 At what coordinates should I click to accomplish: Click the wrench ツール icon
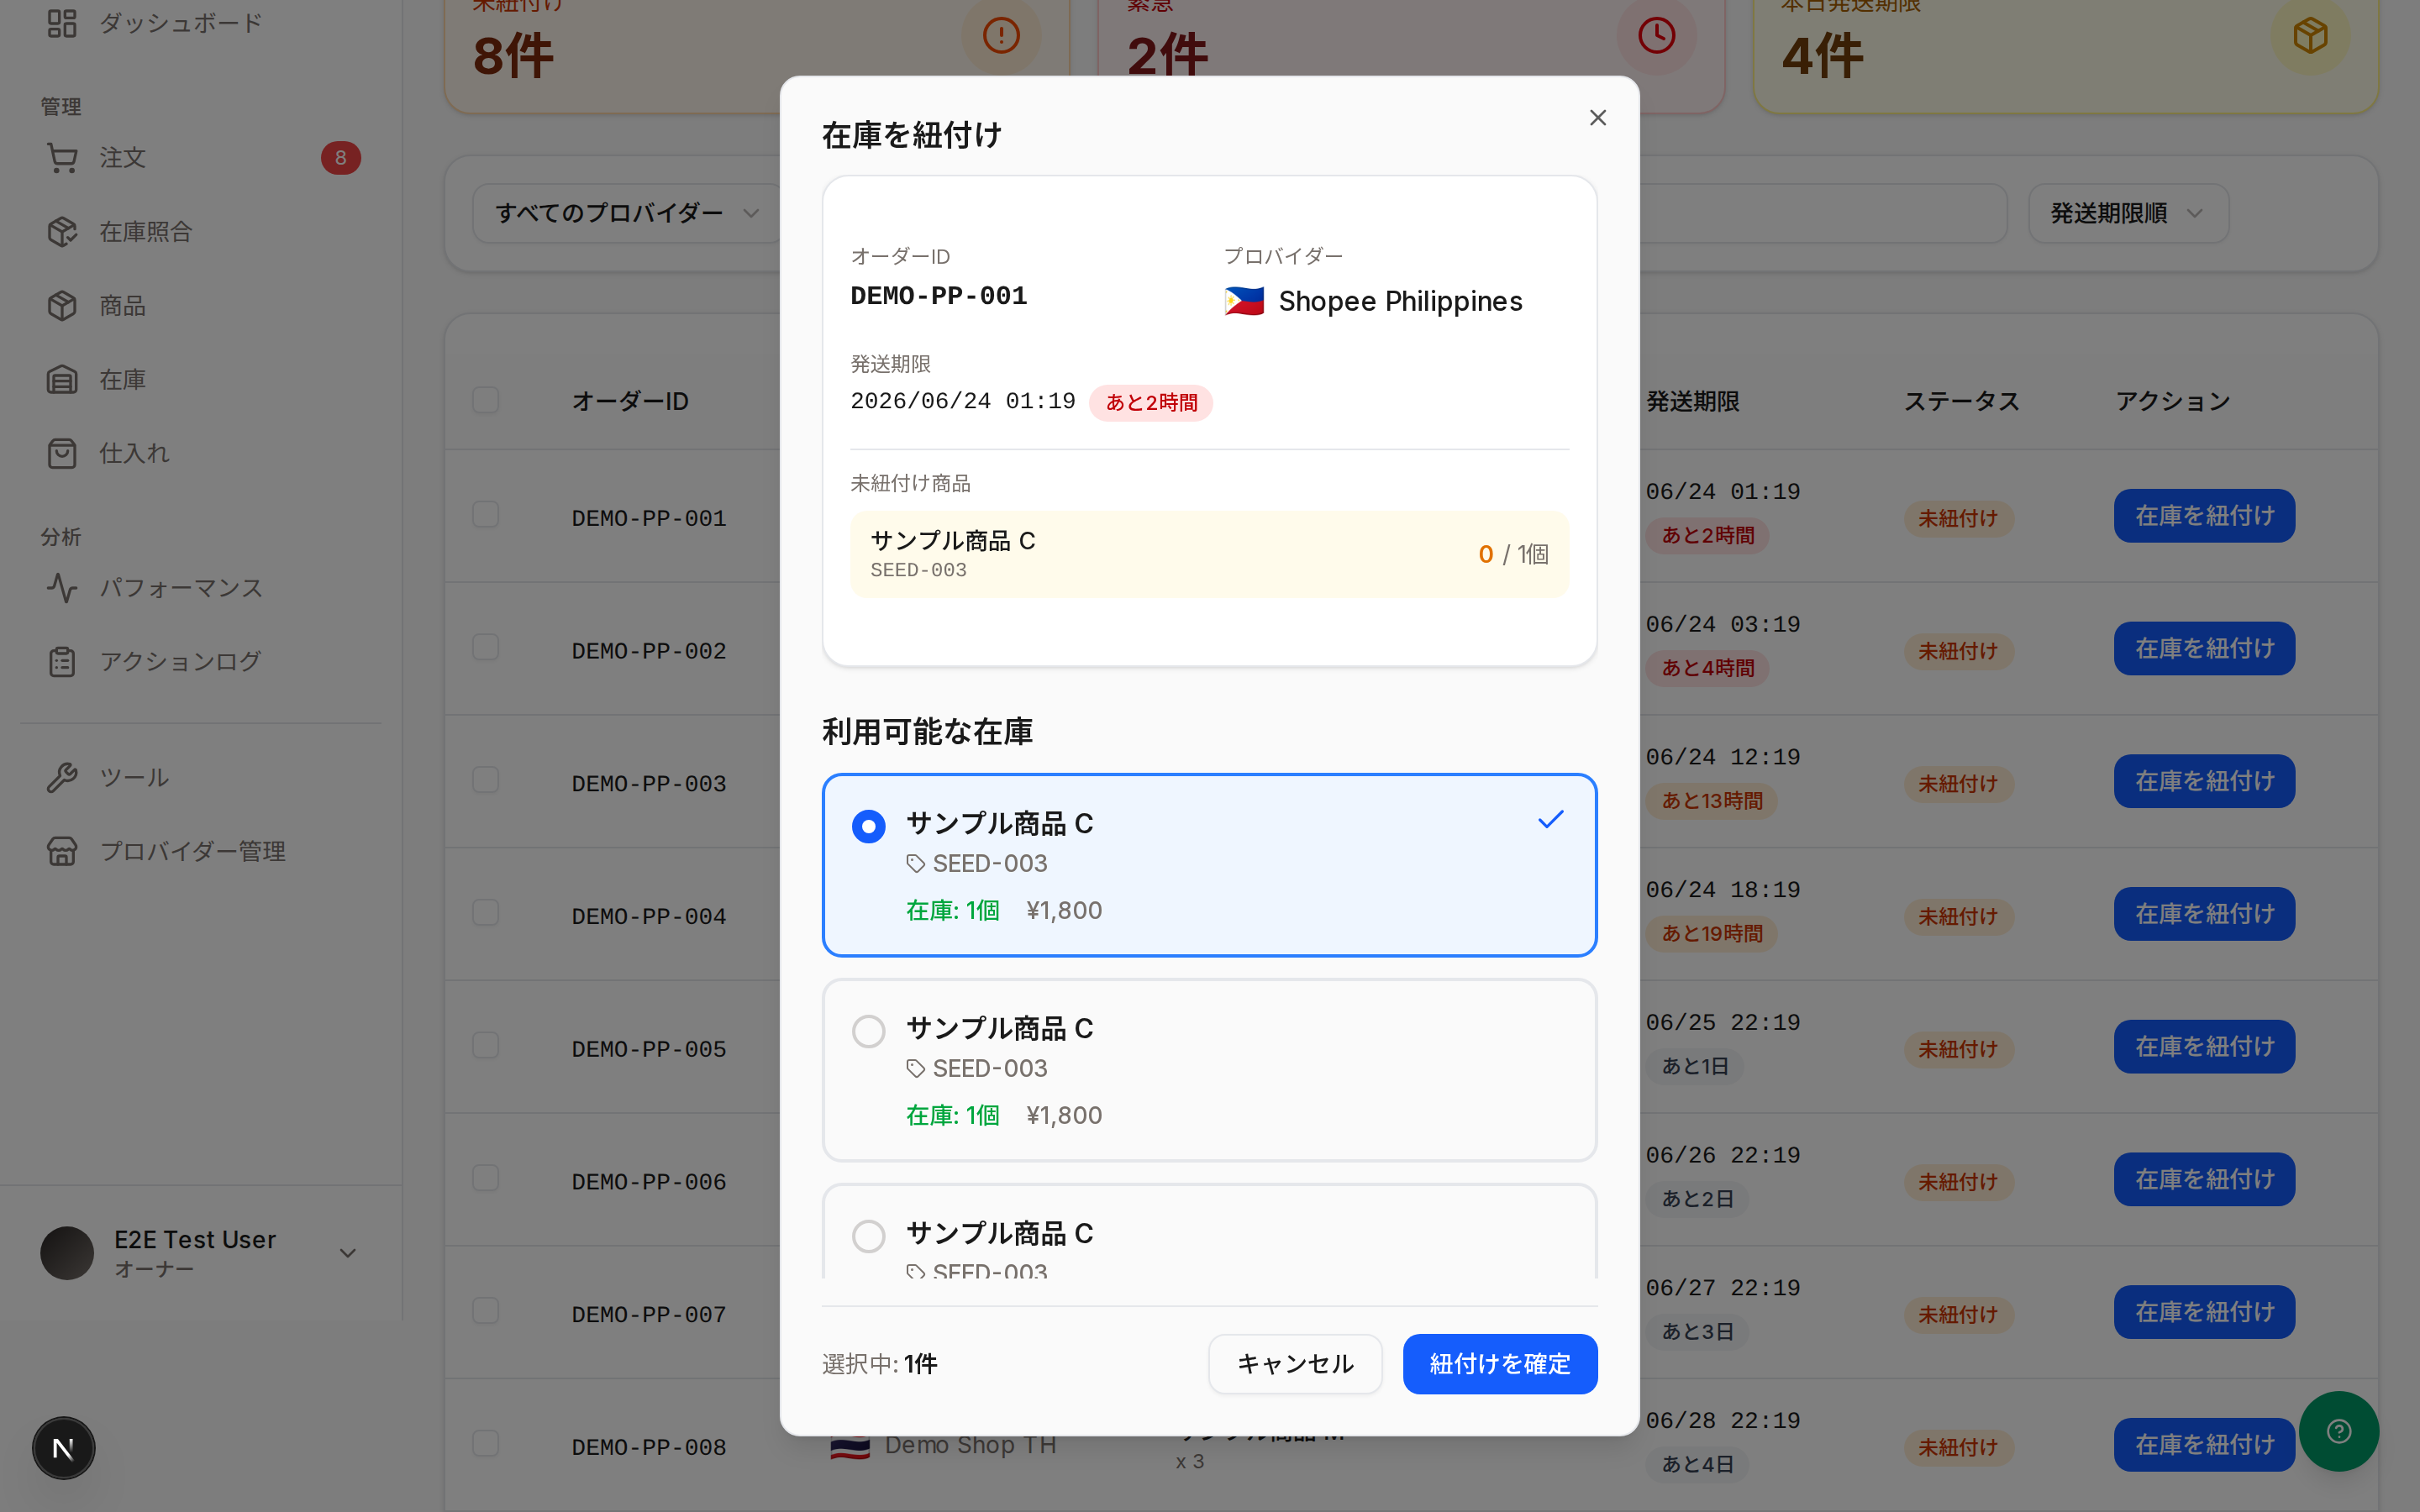coord(62,777)
